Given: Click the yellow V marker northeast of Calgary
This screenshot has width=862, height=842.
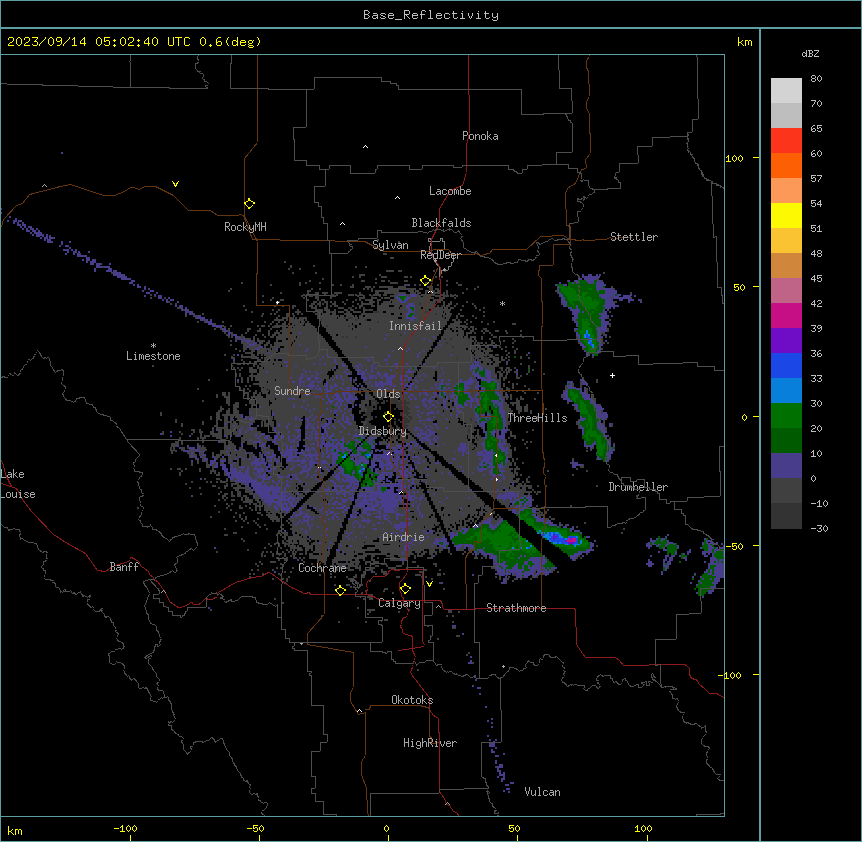Looking at the screenshot, I should (x=429, y=584).
